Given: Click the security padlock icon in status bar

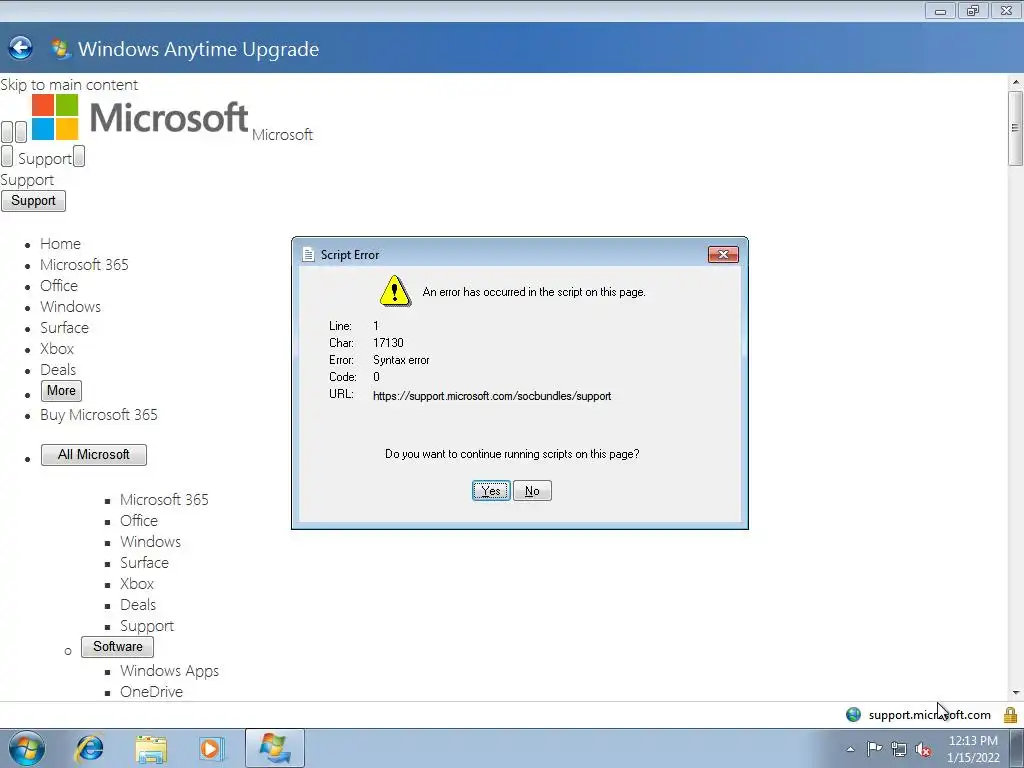Looking at the screenshot, I should pyautogui.click(x=1010, y=714).
